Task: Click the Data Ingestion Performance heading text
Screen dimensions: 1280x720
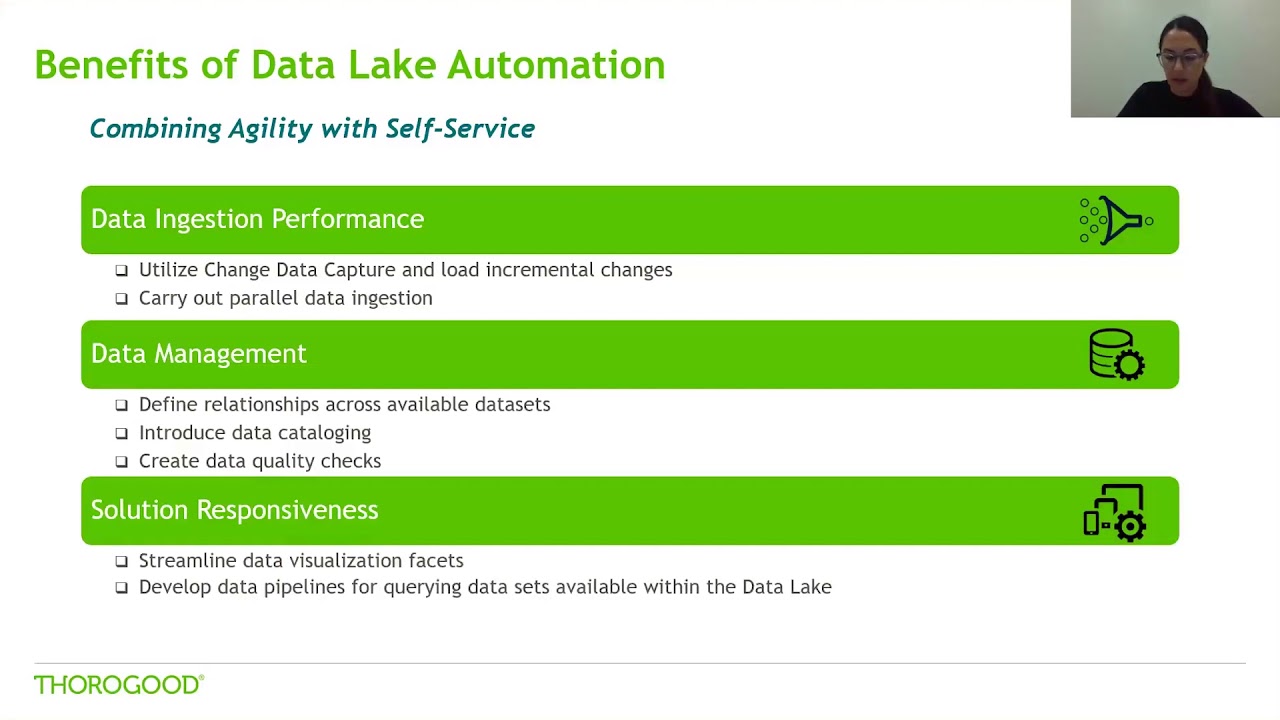Action: 257,219
